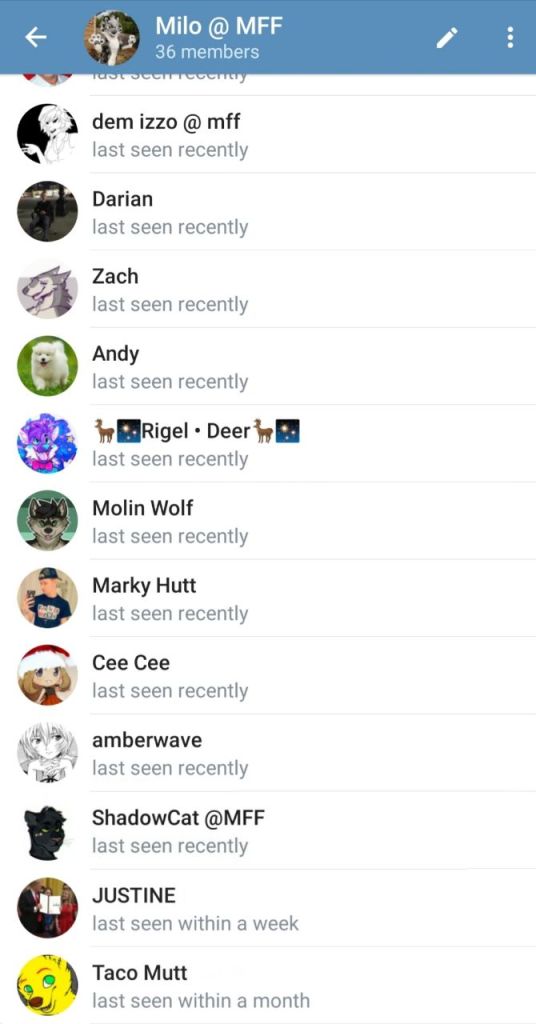Screen dimensions: 536x1024
Task: Tap Zach's wolf avatar
Action: pyautogui.click(x=47, y=288)
